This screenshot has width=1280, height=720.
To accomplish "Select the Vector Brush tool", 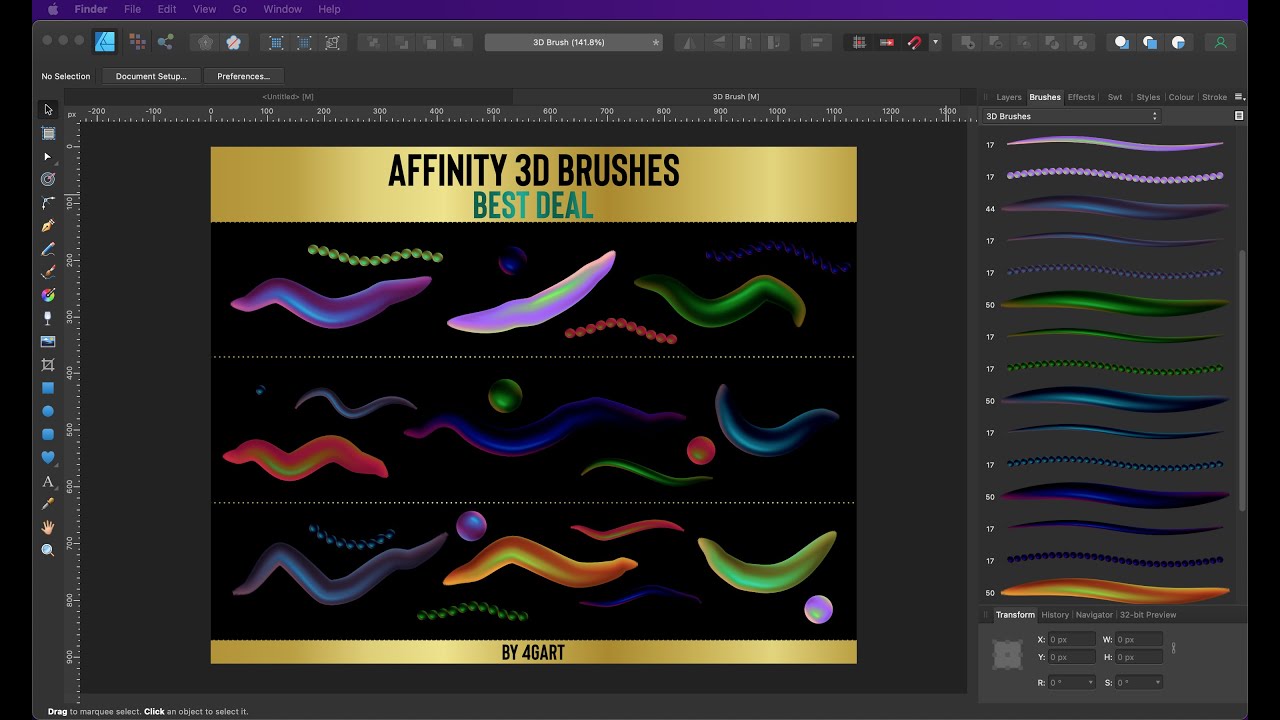I will click(48, 272).
